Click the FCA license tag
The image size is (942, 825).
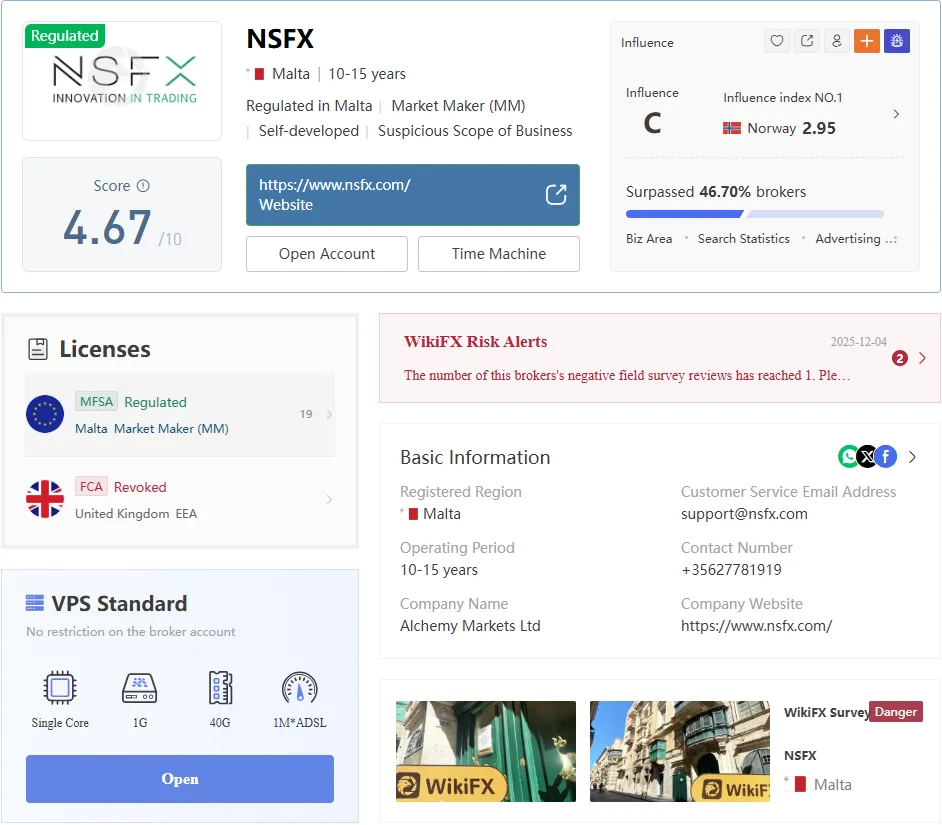pyautogui.click(x=91, y=487)
